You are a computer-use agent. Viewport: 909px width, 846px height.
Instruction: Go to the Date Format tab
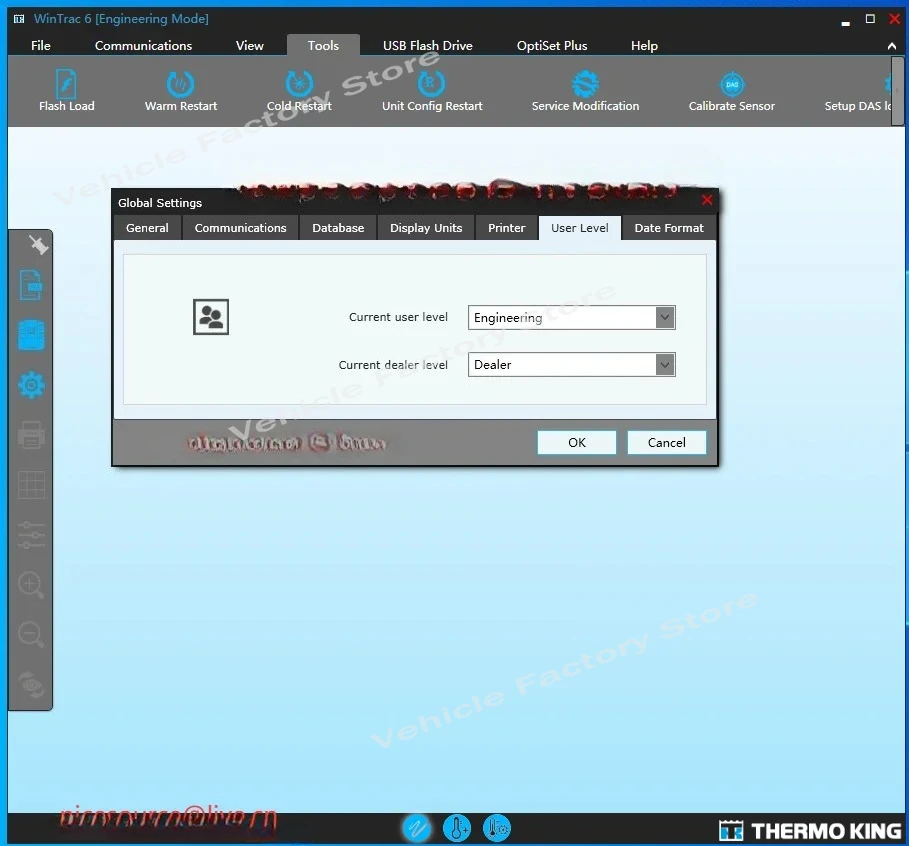tap(669, 228)
